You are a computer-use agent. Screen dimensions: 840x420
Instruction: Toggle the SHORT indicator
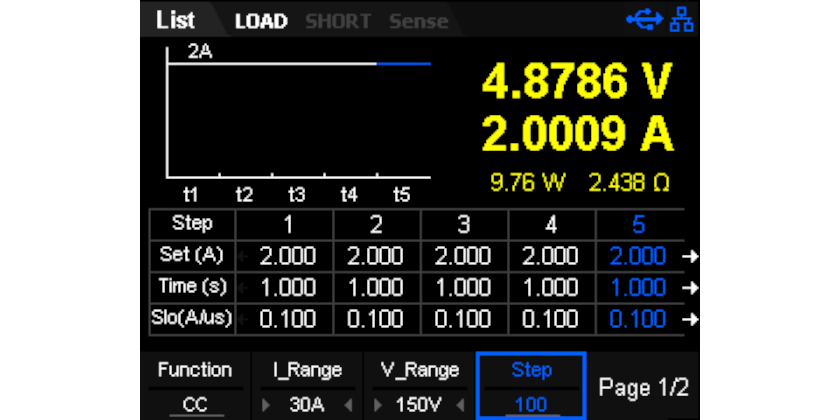click(338, 21)
